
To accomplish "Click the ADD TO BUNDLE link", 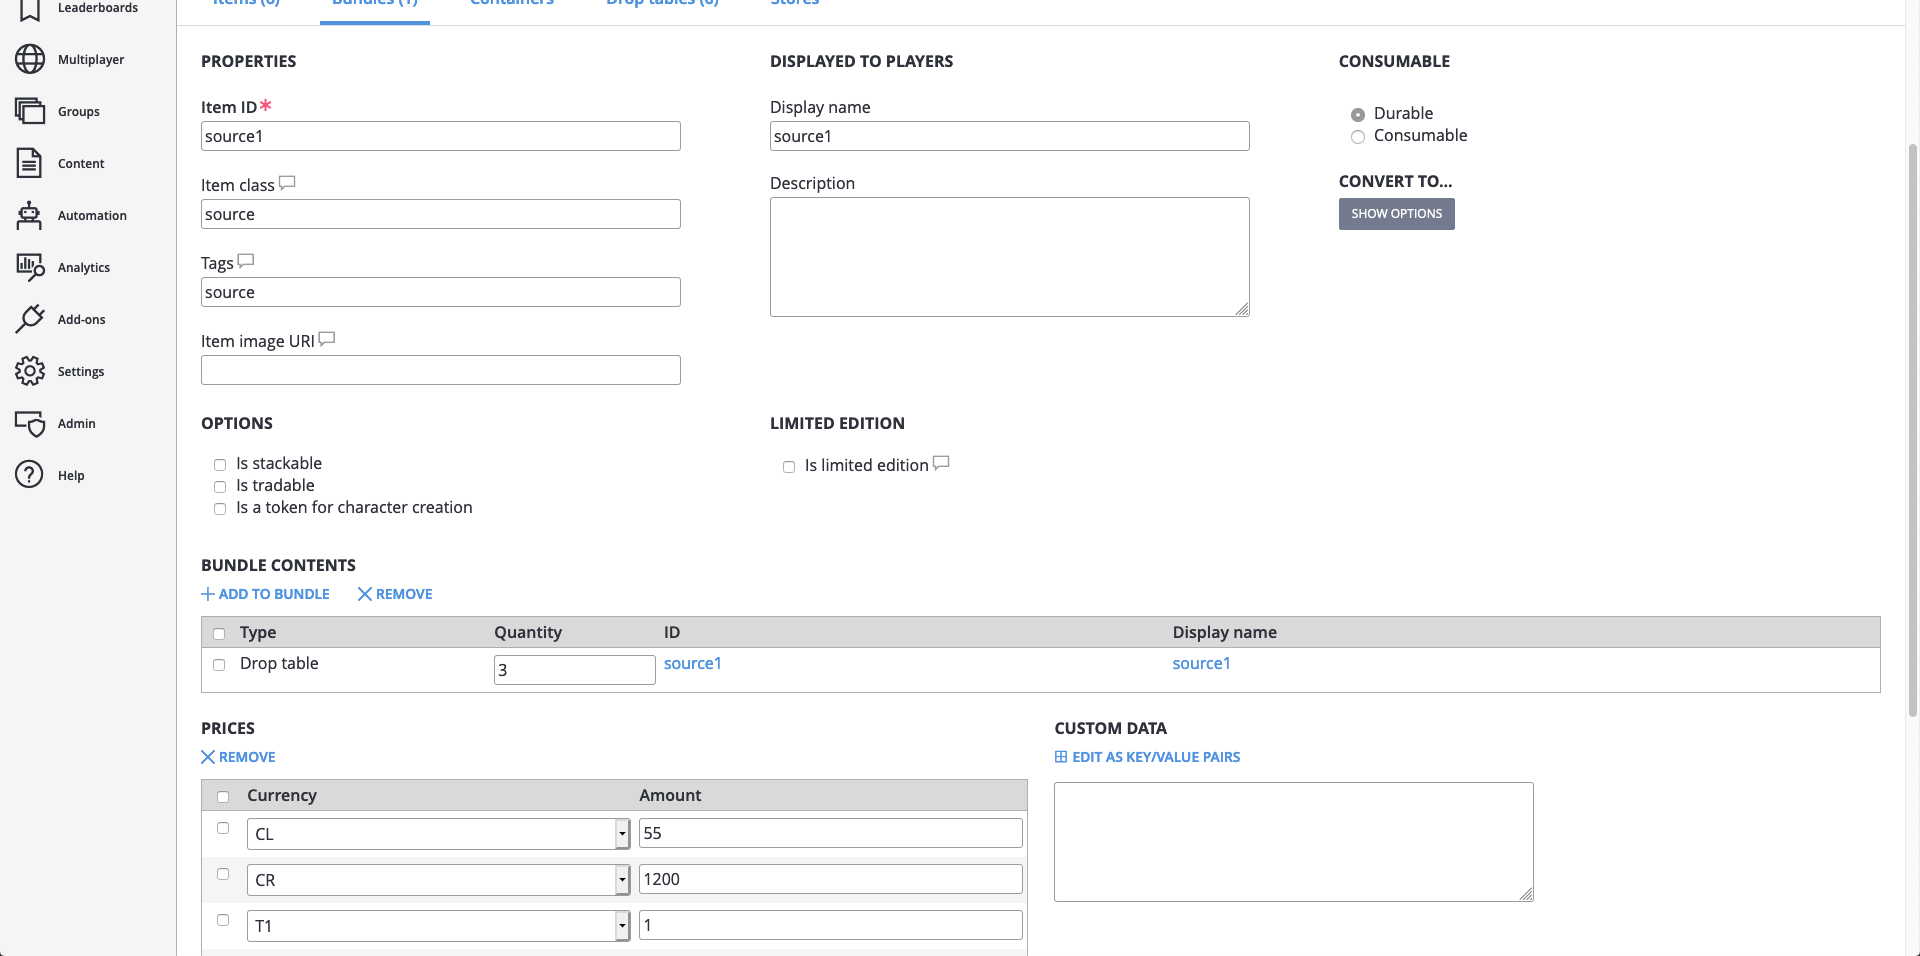I will click(265, 594).
